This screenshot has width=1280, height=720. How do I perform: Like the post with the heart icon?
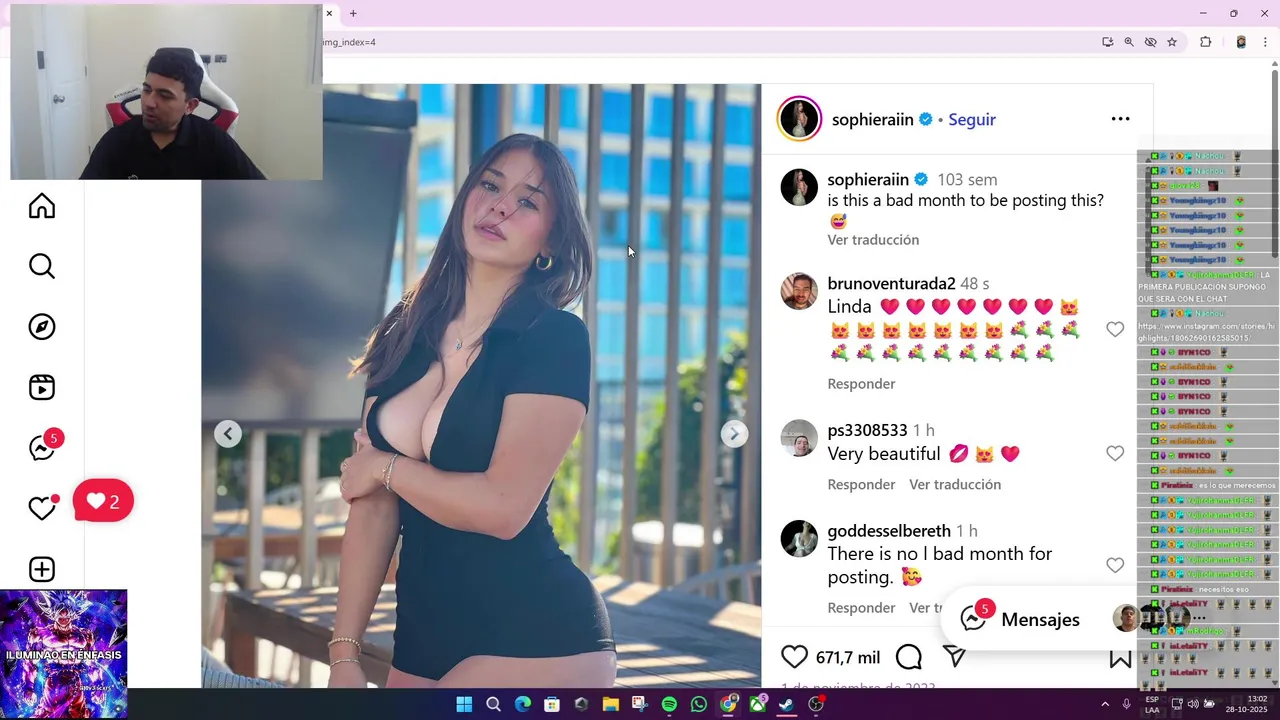[794, 657]
